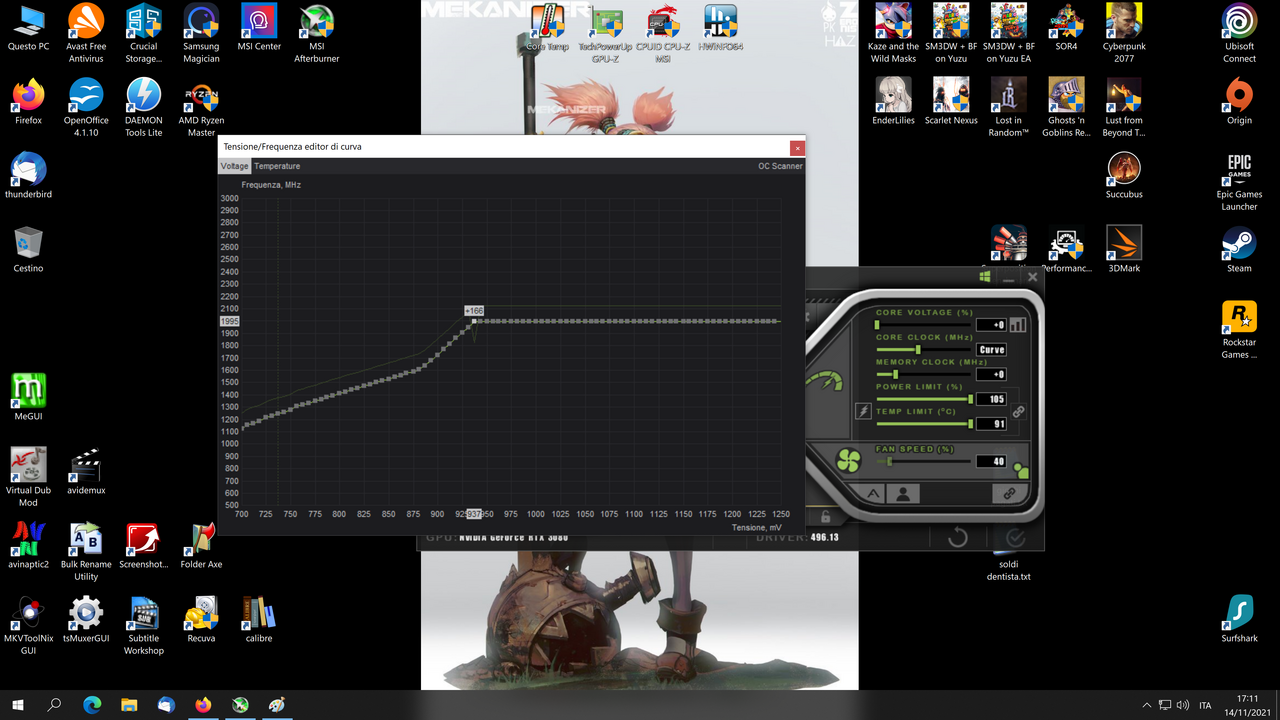Select the curve point labeled +166
Viewport: 1280px width, 720px height.
[474, 321]
